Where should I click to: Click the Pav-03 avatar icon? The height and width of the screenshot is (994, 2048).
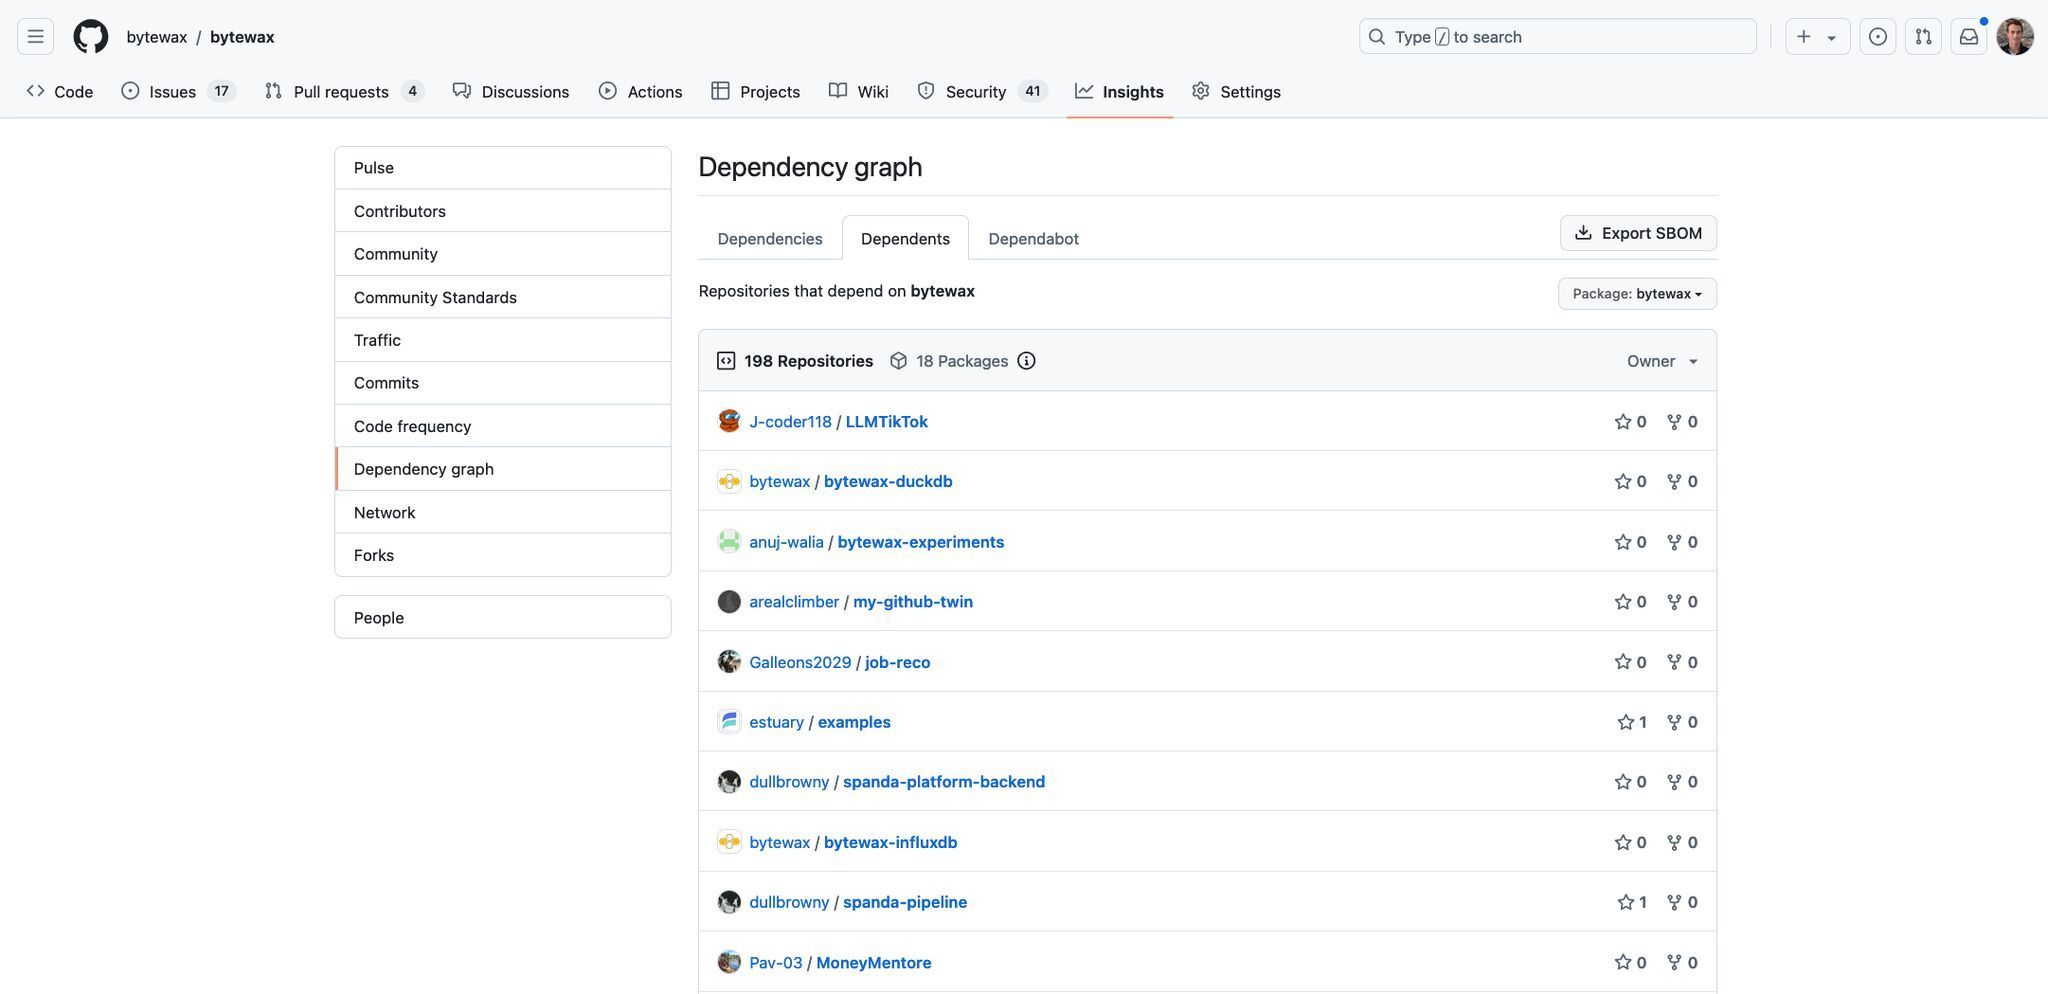click(x=729, y=962)
